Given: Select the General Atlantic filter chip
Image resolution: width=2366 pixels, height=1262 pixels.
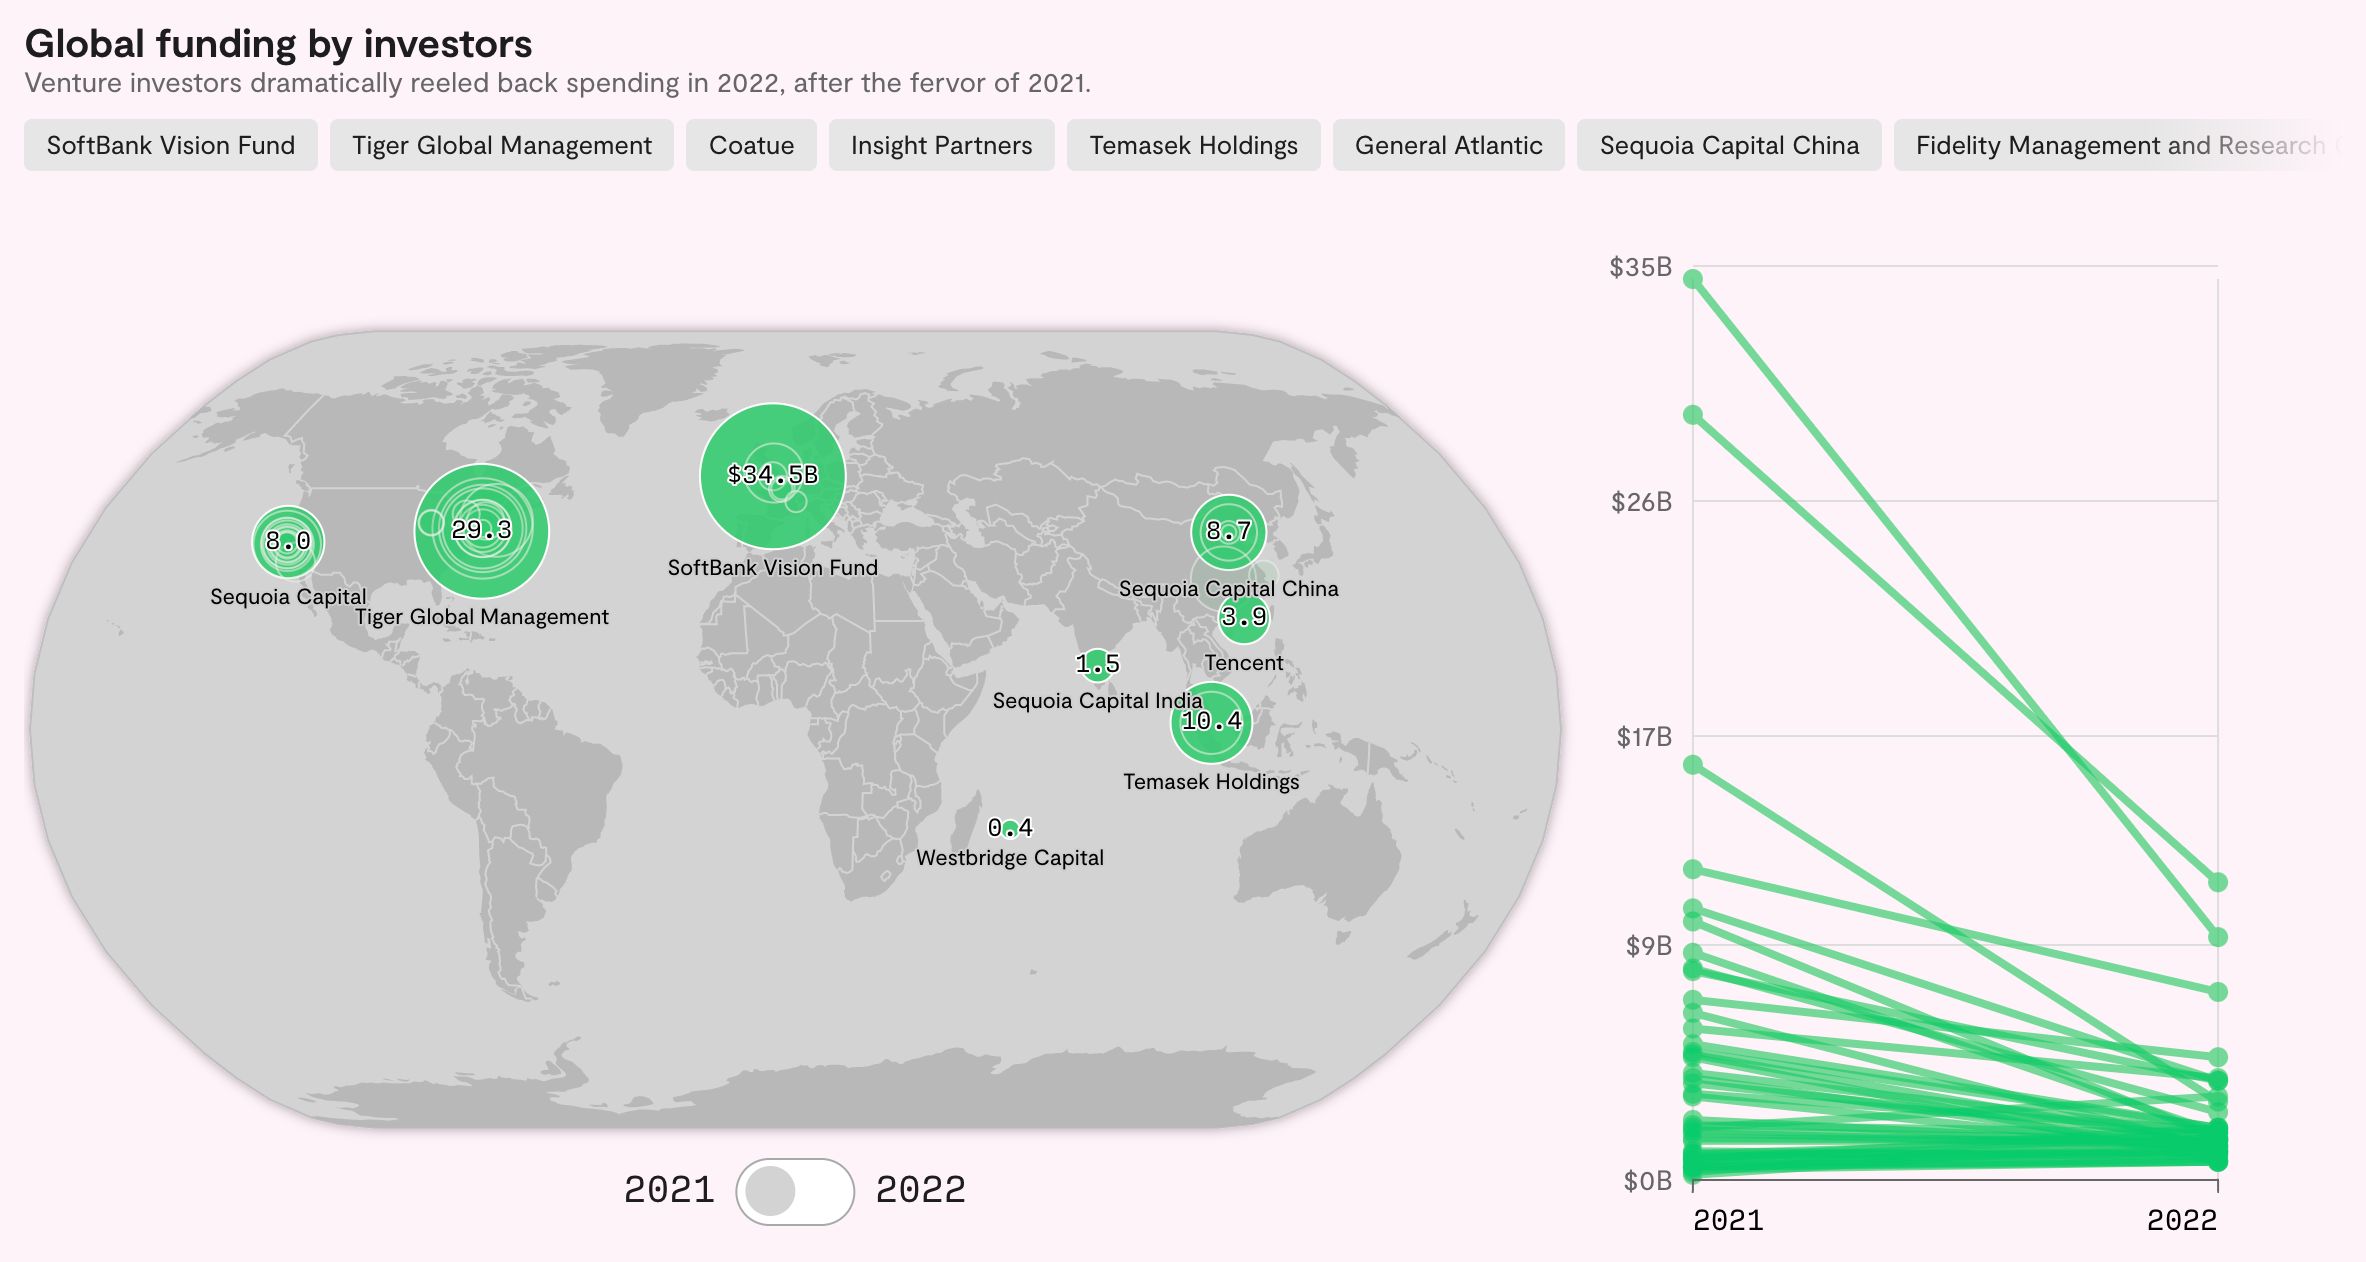Looking at the screenshot, I should (x=1448, y=146).
